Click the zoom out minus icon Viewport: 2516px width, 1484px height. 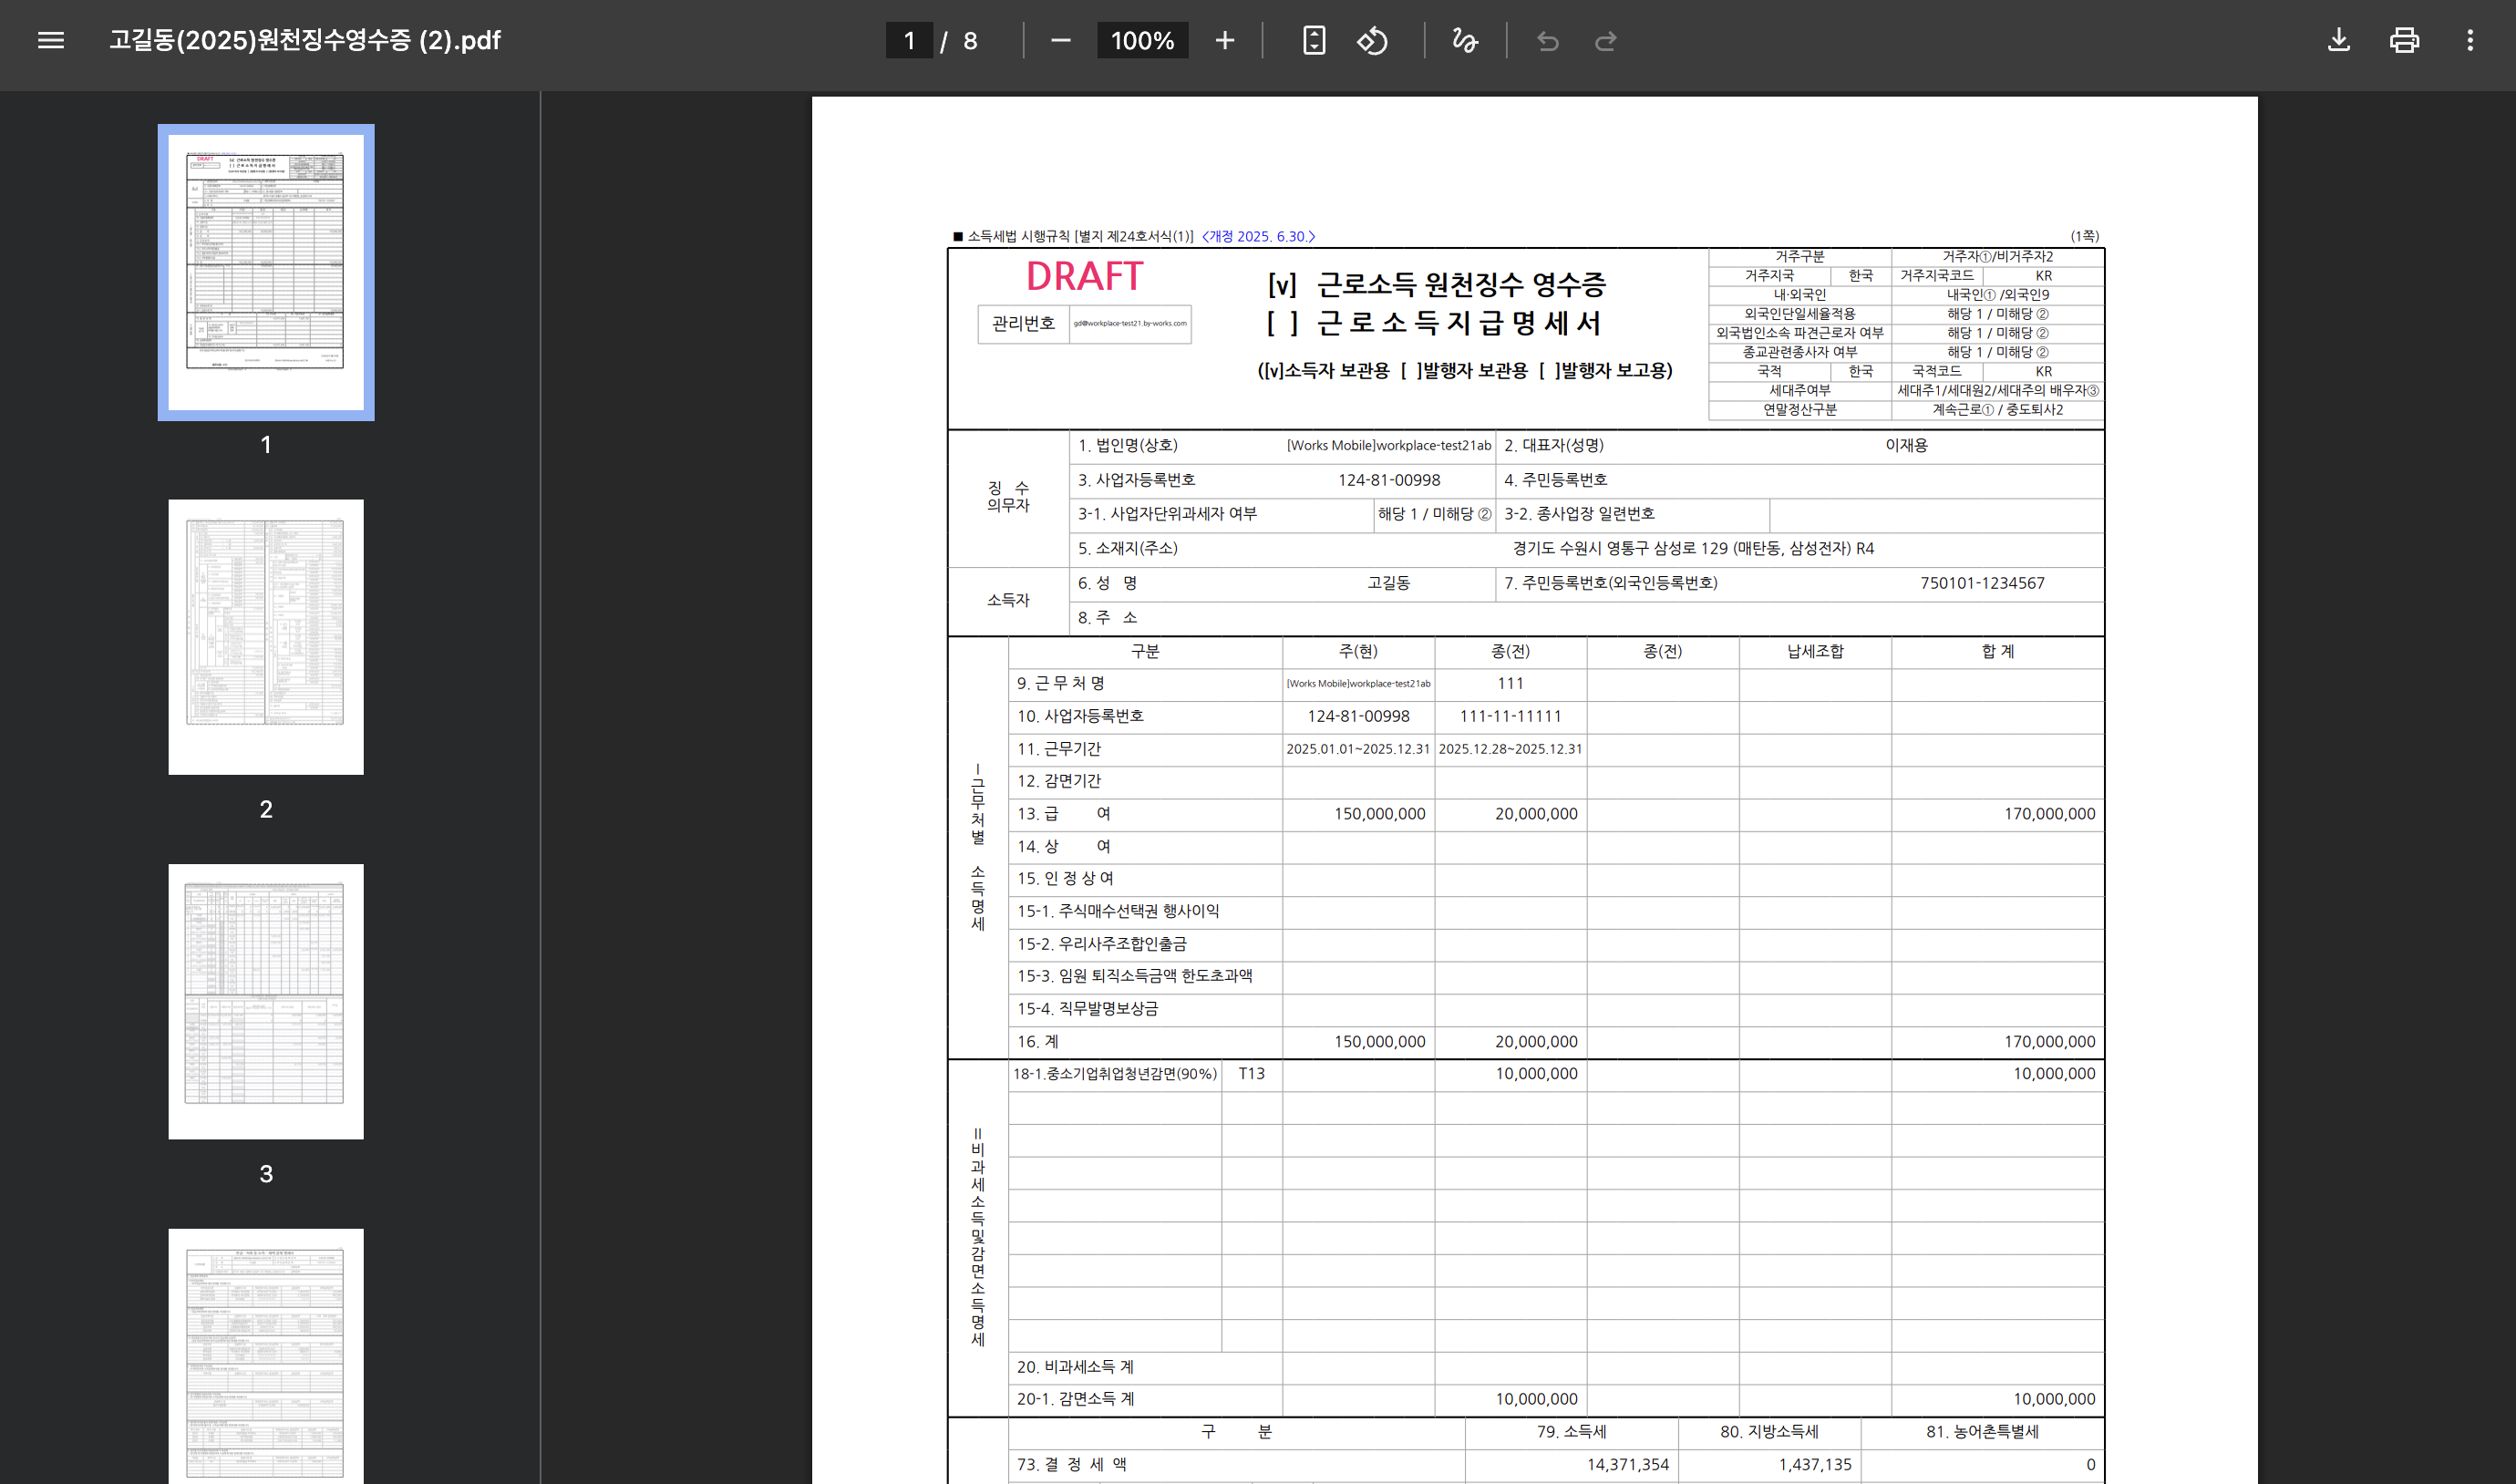(x=1061, y=41)
